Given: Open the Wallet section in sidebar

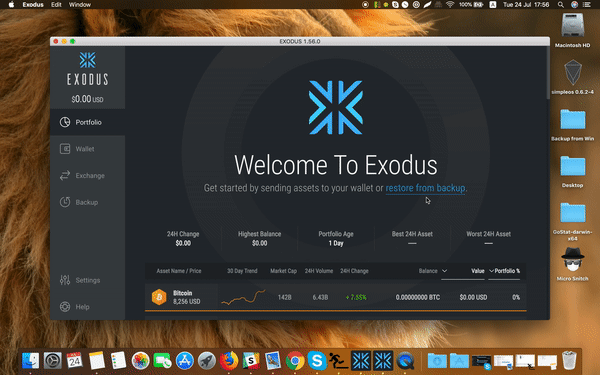Looking at the screenshot, I should click(x=87, y=149).
